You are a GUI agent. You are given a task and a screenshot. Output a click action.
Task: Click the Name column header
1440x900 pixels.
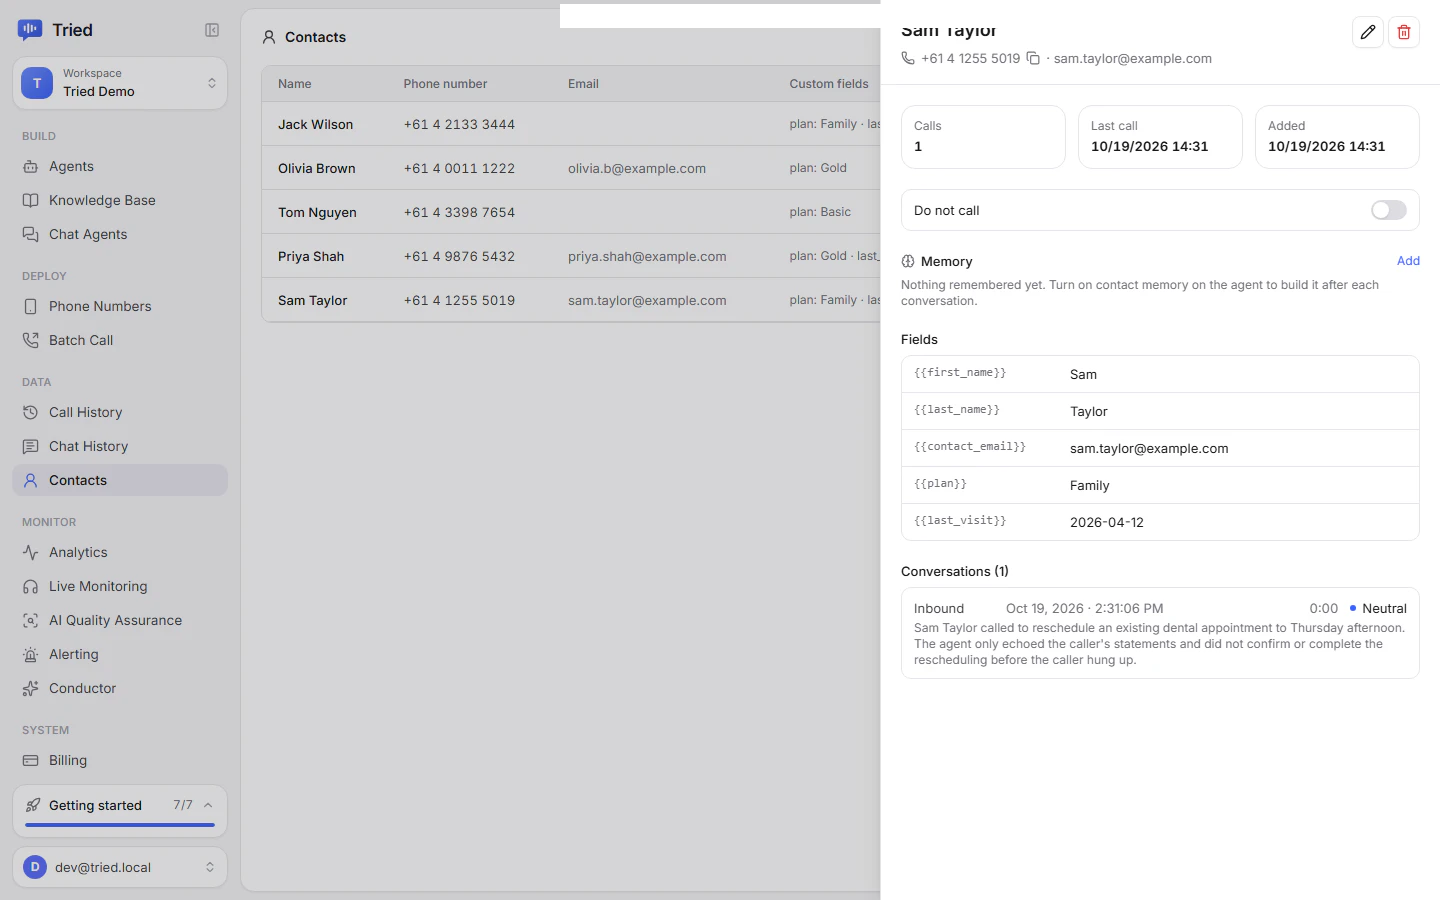(x=295, y=84)
